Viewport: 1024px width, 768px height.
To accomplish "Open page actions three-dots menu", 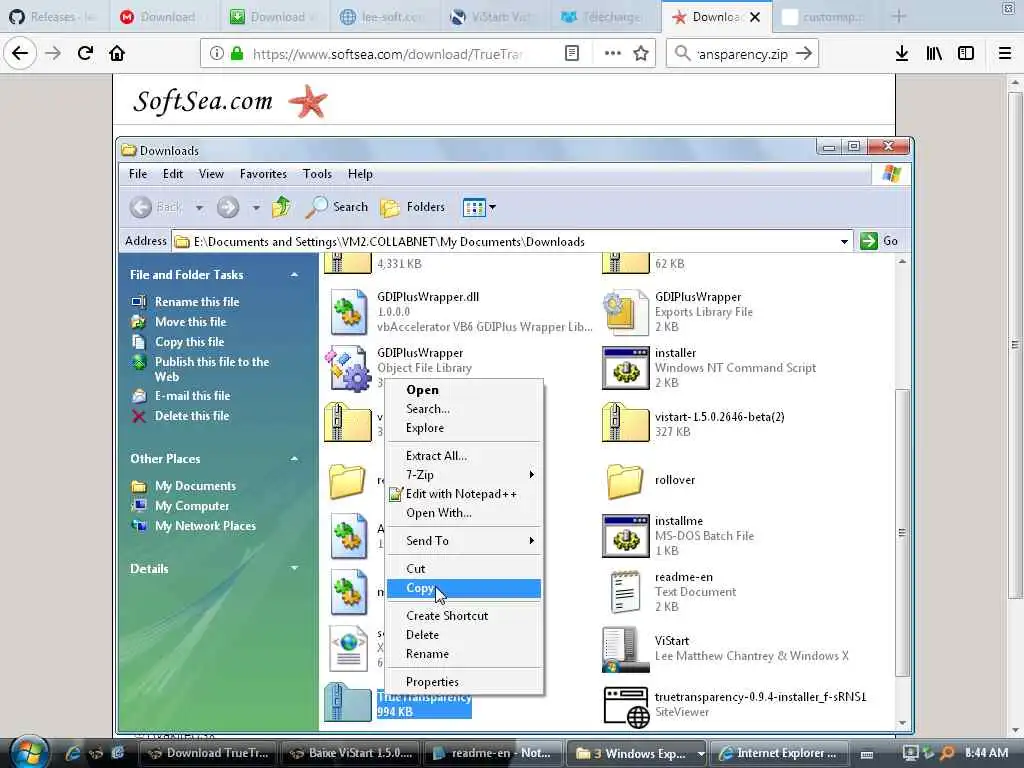I will click(x=612, y=54).
